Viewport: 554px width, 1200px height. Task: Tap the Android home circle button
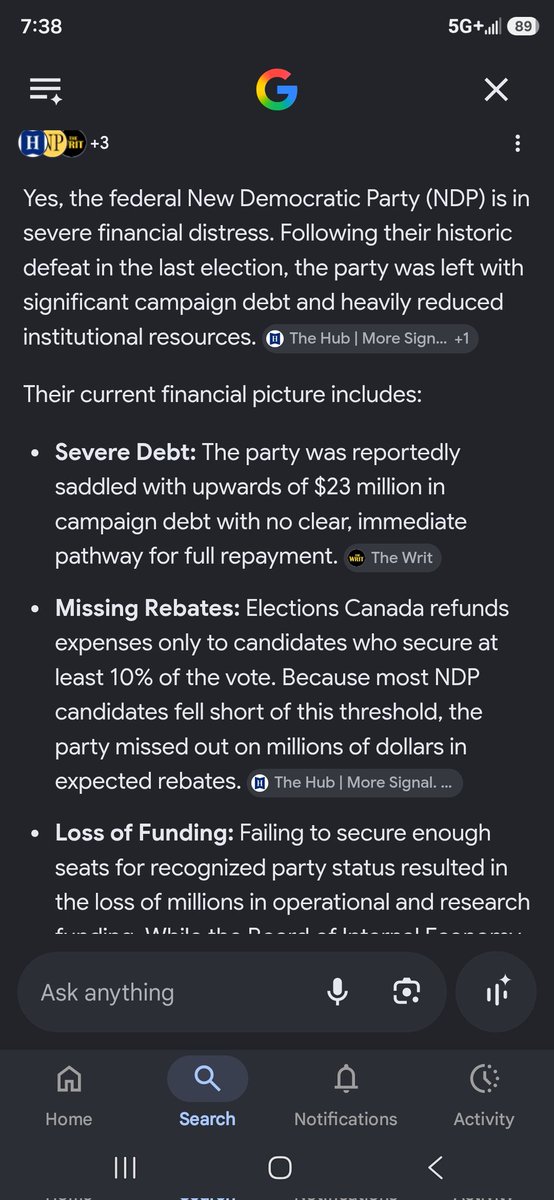(280, 1166)
